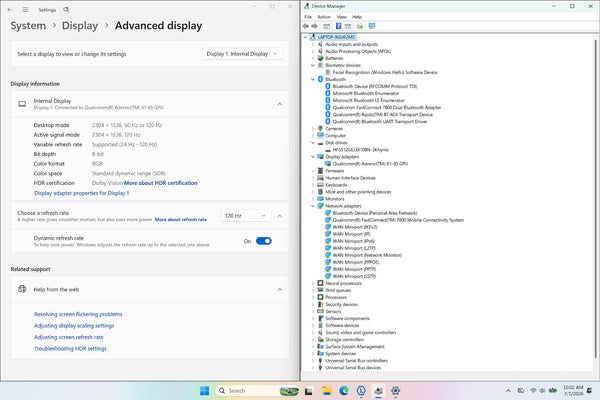Open Settings hamburger navigation menu
The image size is (600, 400).
pyautogui.click(x=25, y=10)
